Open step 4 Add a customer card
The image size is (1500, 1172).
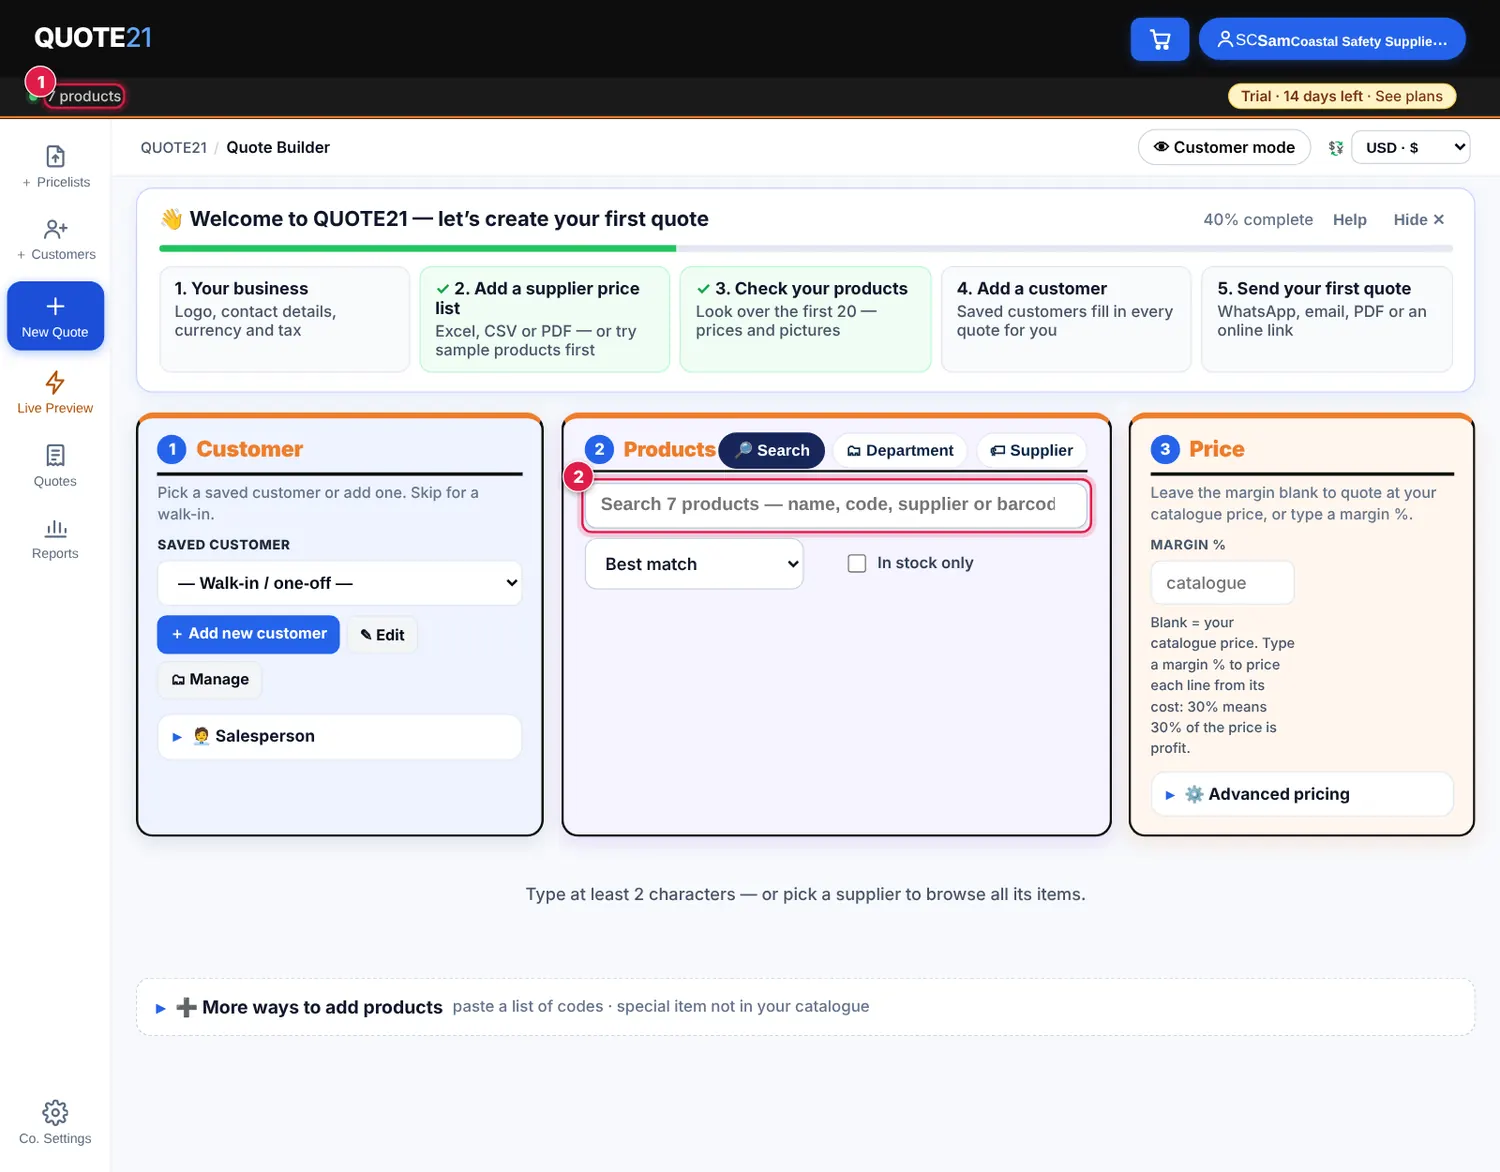[x=1066, y=319]
